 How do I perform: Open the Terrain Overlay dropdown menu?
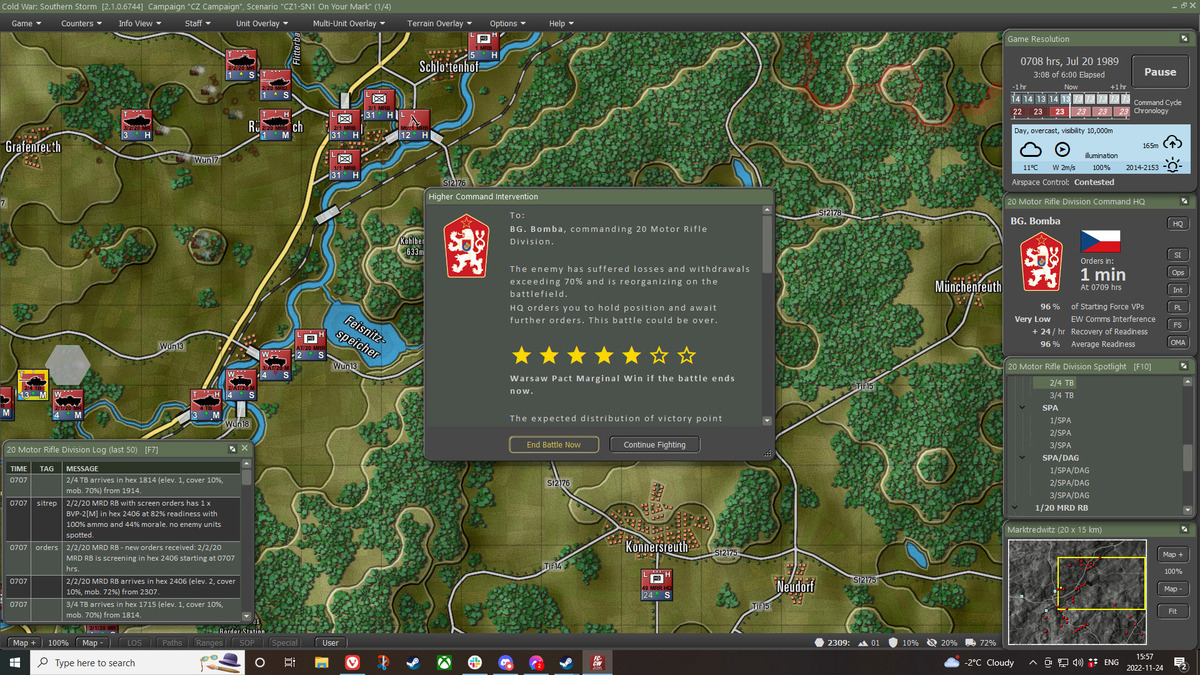point(440,23)
